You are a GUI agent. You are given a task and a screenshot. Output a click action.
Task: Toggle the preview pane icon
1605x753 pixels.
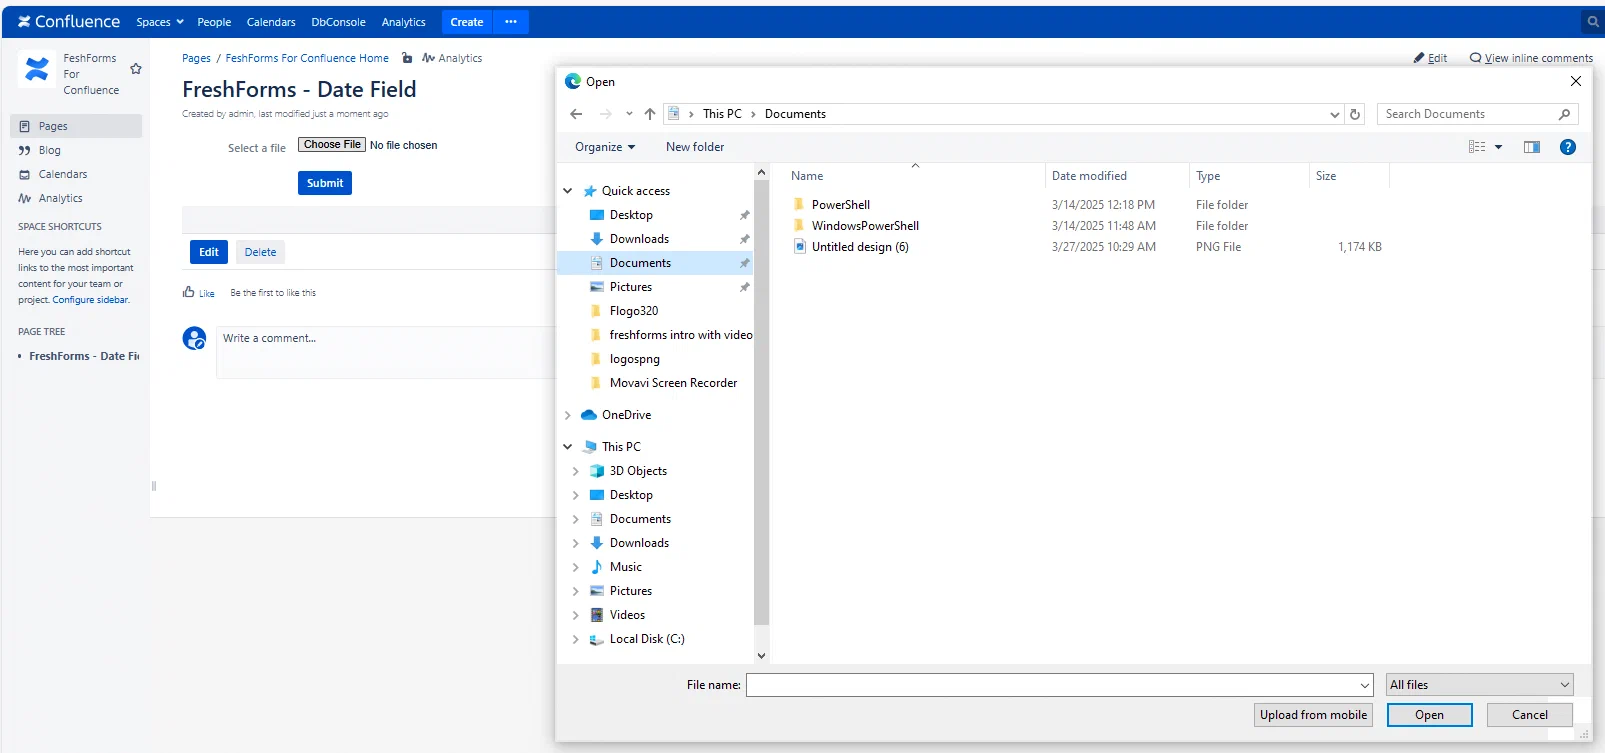click(1531, 147)
